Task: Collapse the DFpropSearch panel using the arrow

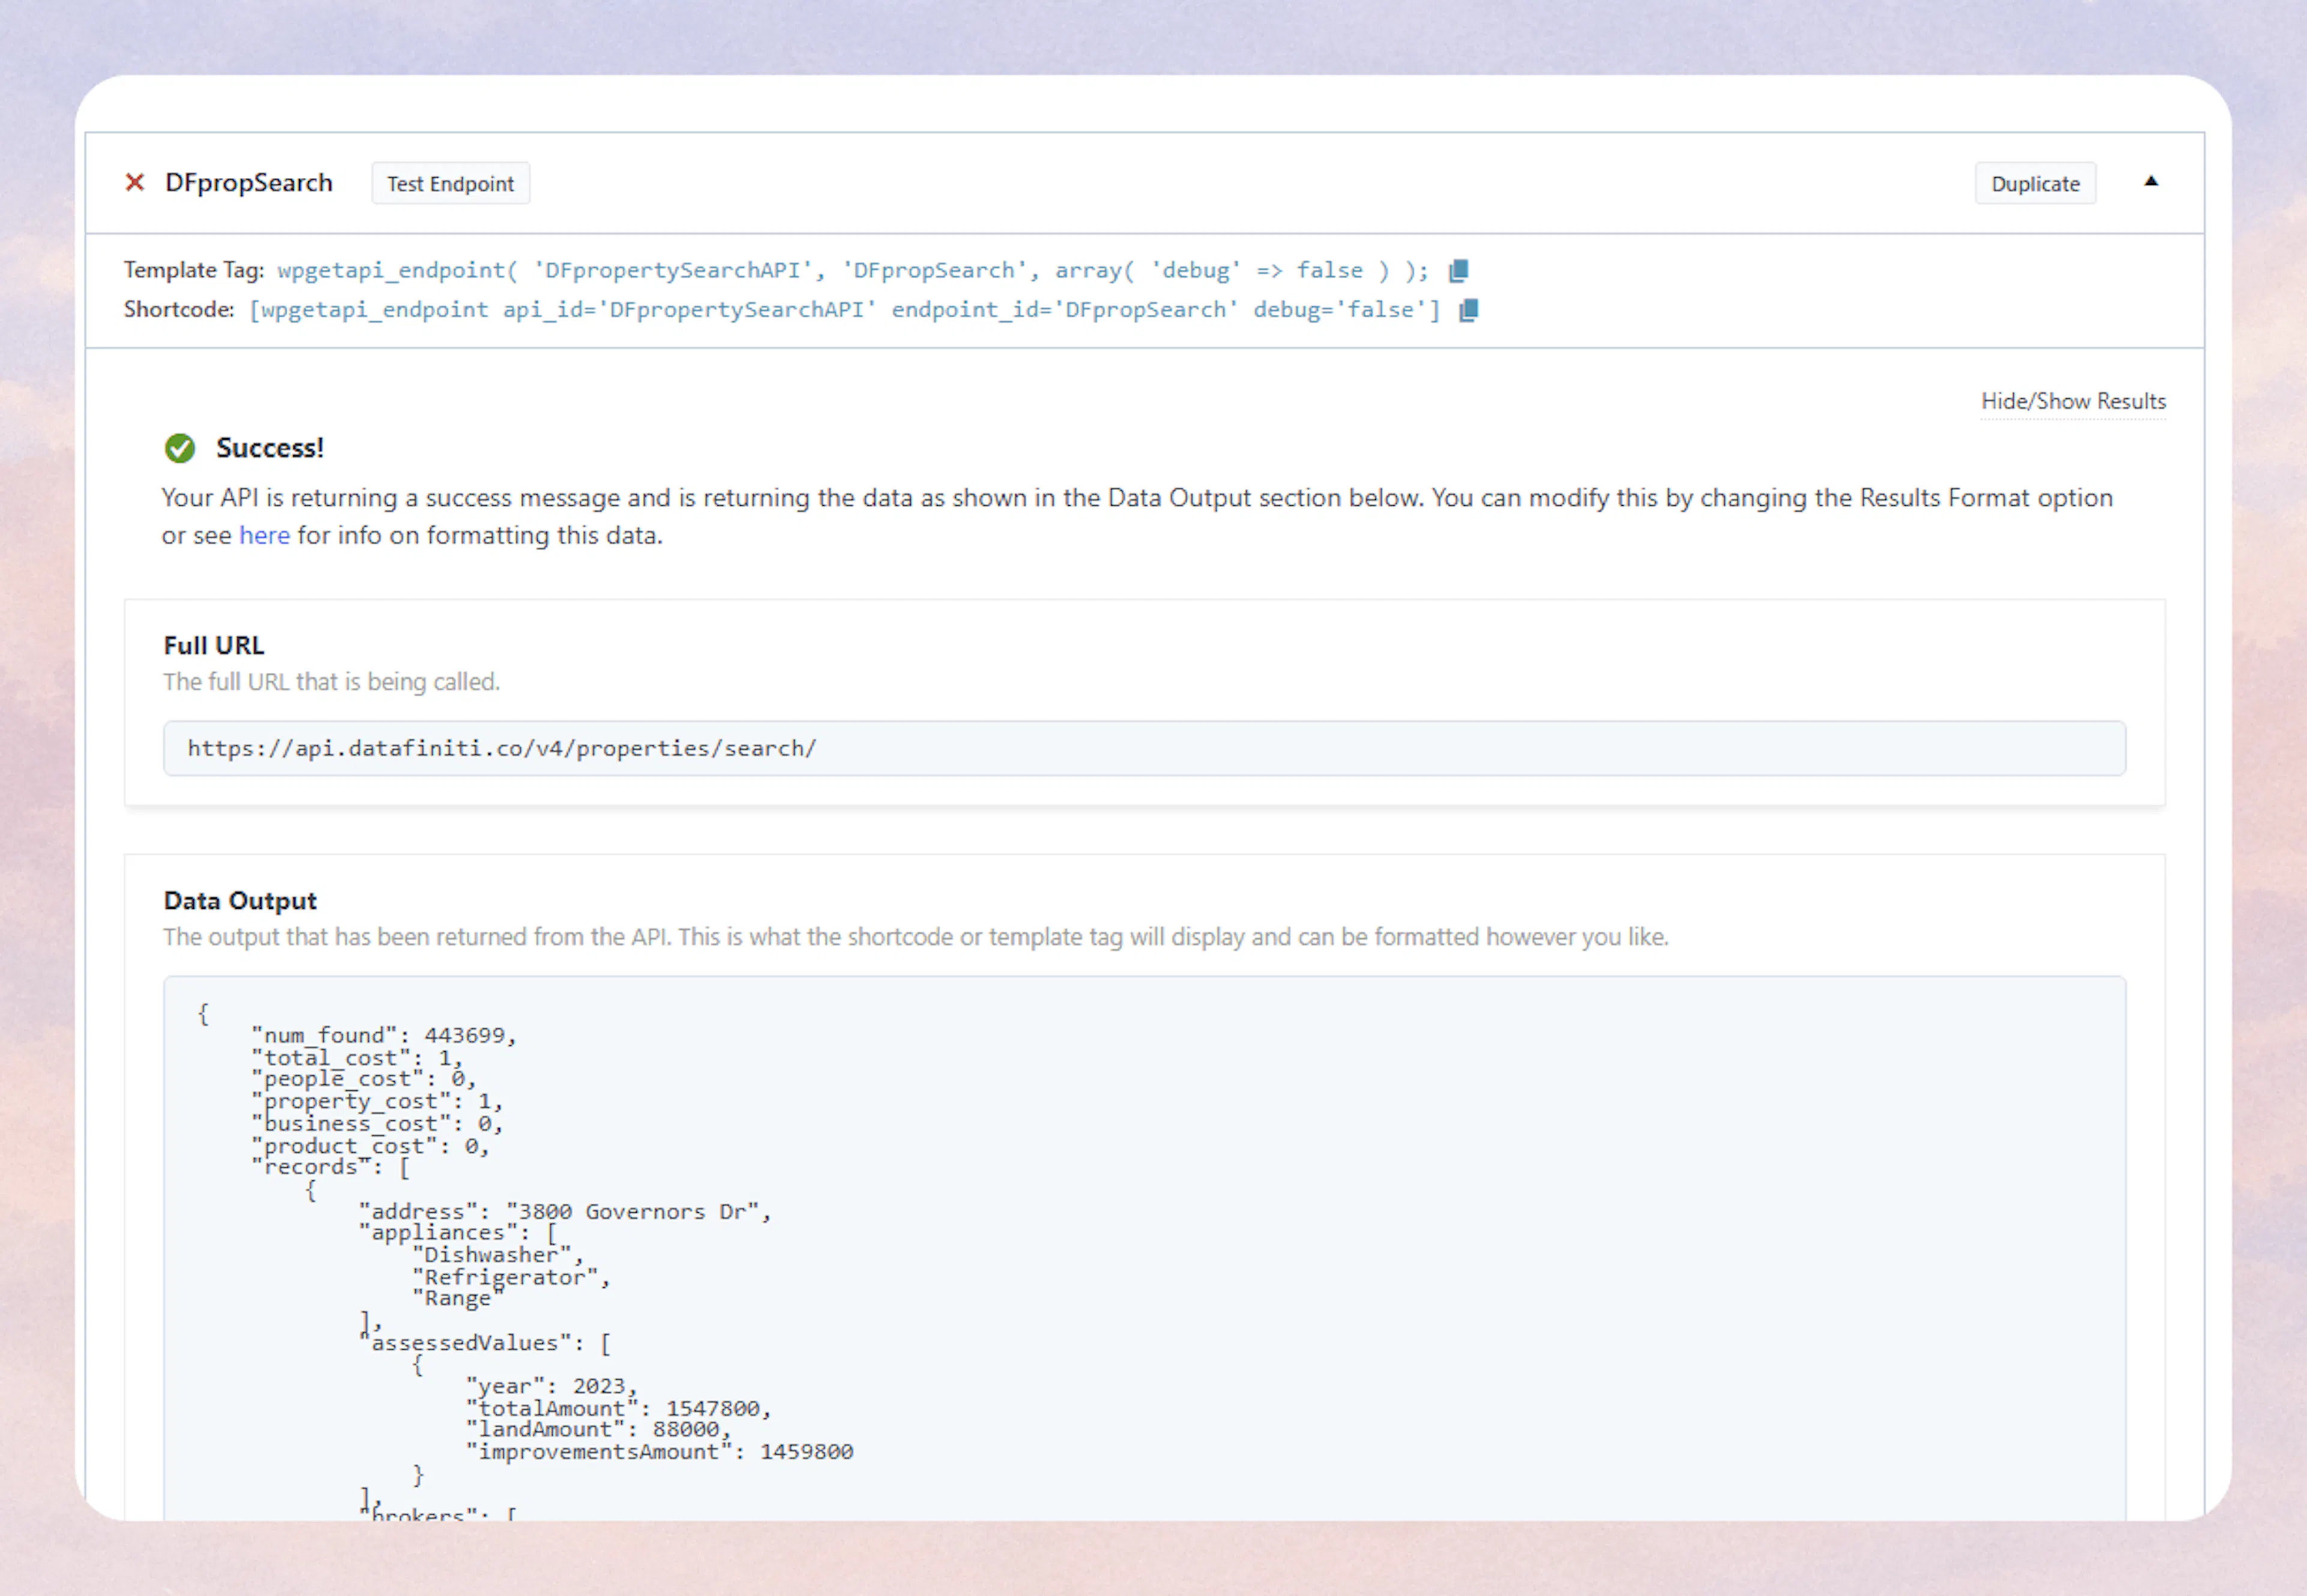Action: click(x=2151, y=182)
